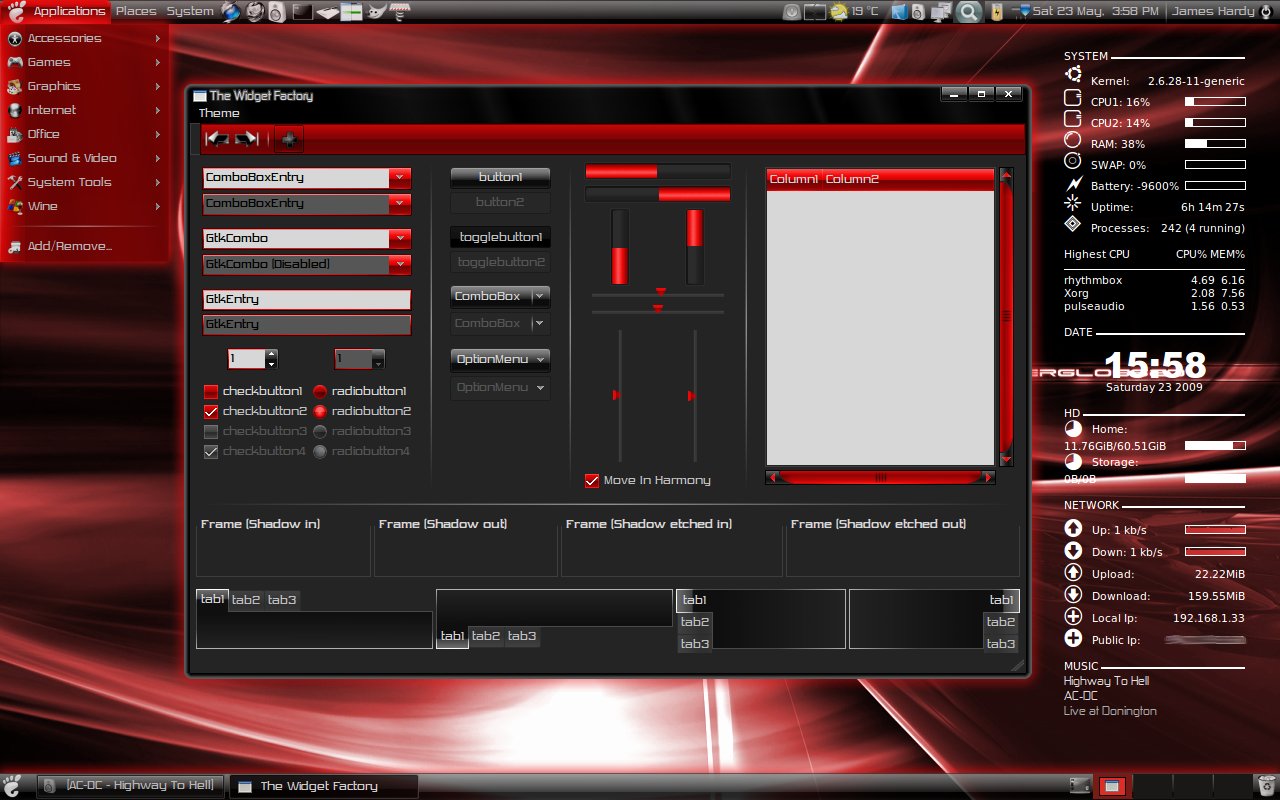Click Column1 header in tree view
1280x800 pixels.
pos(794,179)
